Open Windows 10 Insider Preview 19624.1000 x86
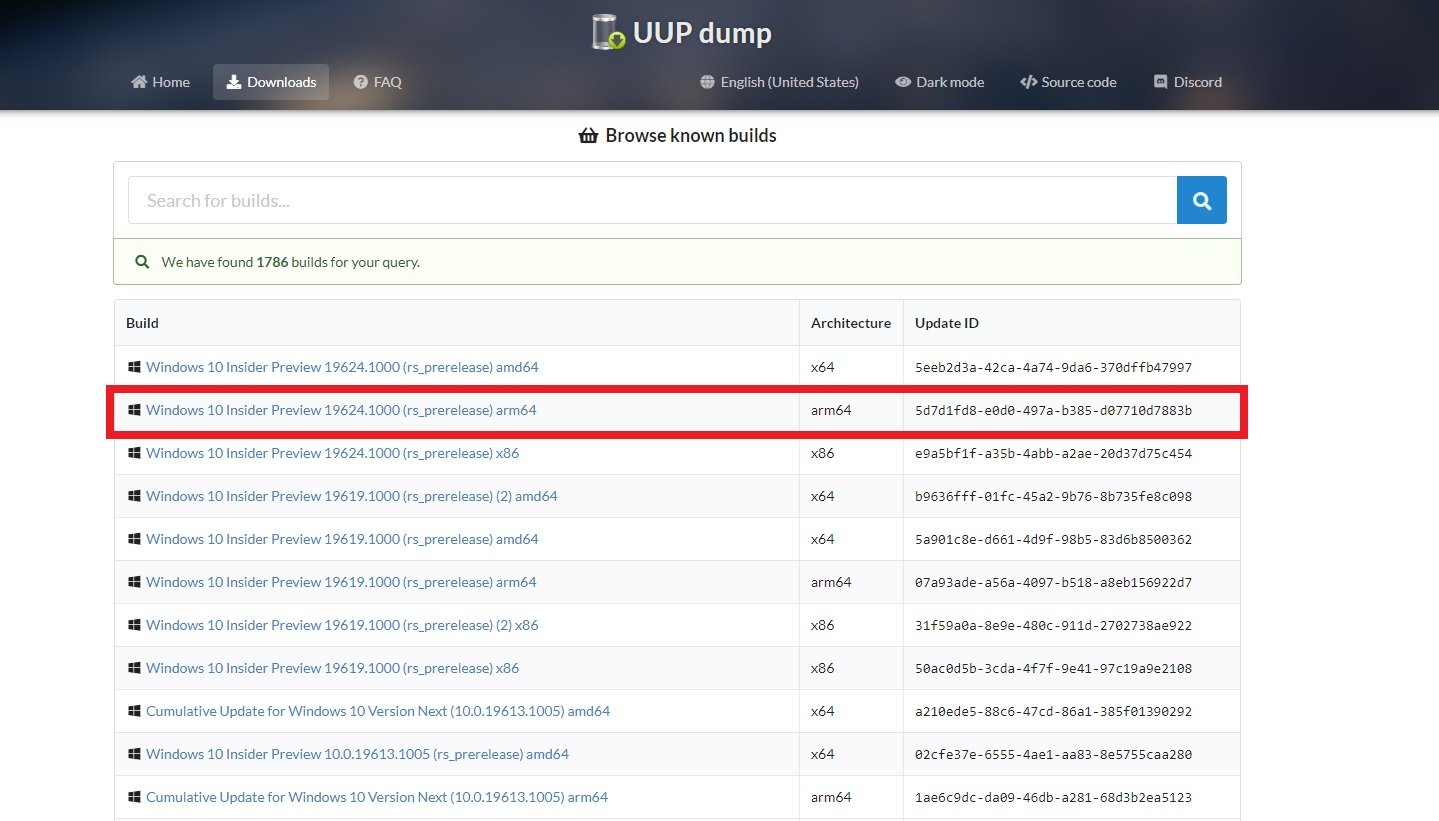The image size is (1439, 821). [x=332, y=453]
